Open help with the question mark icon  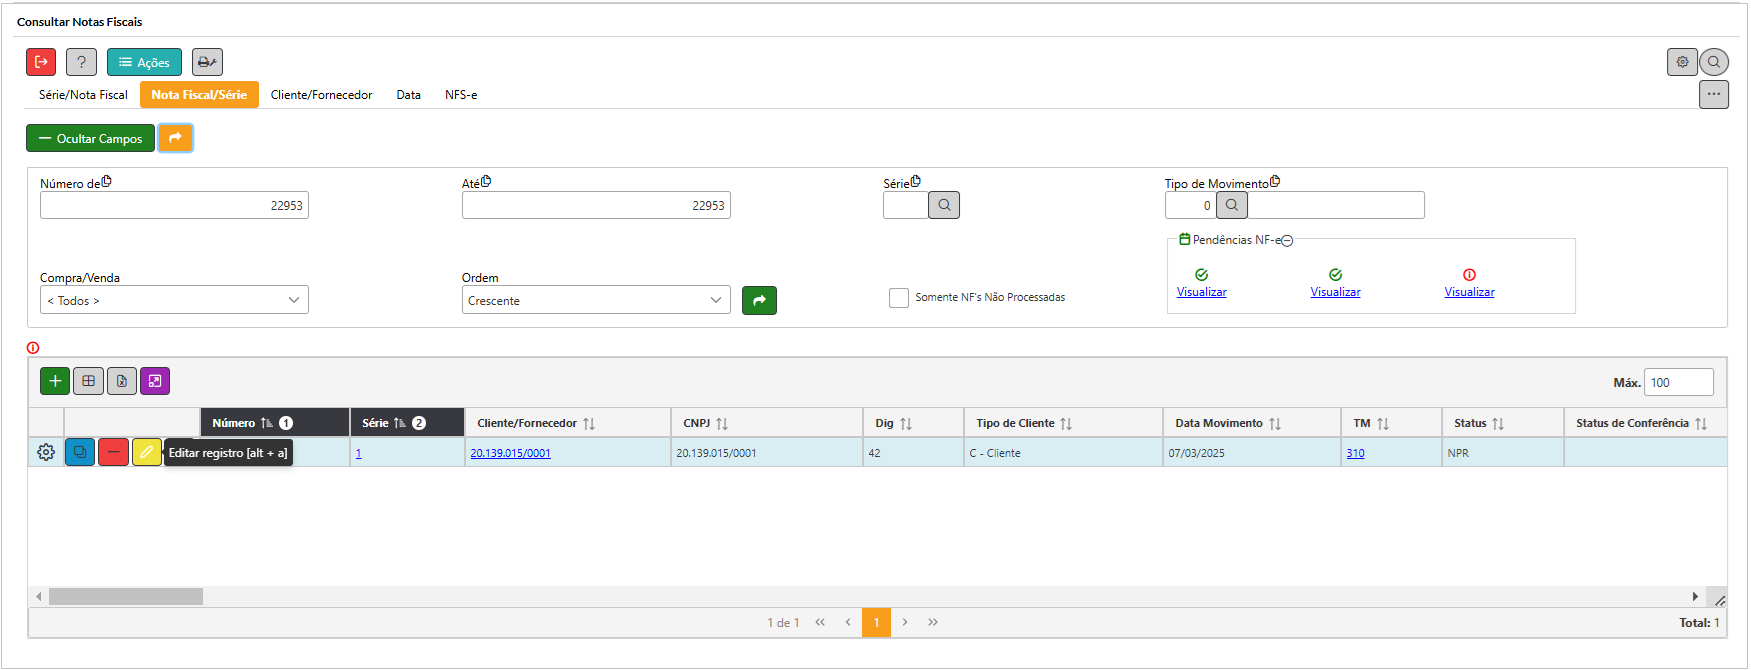point(81,62)
